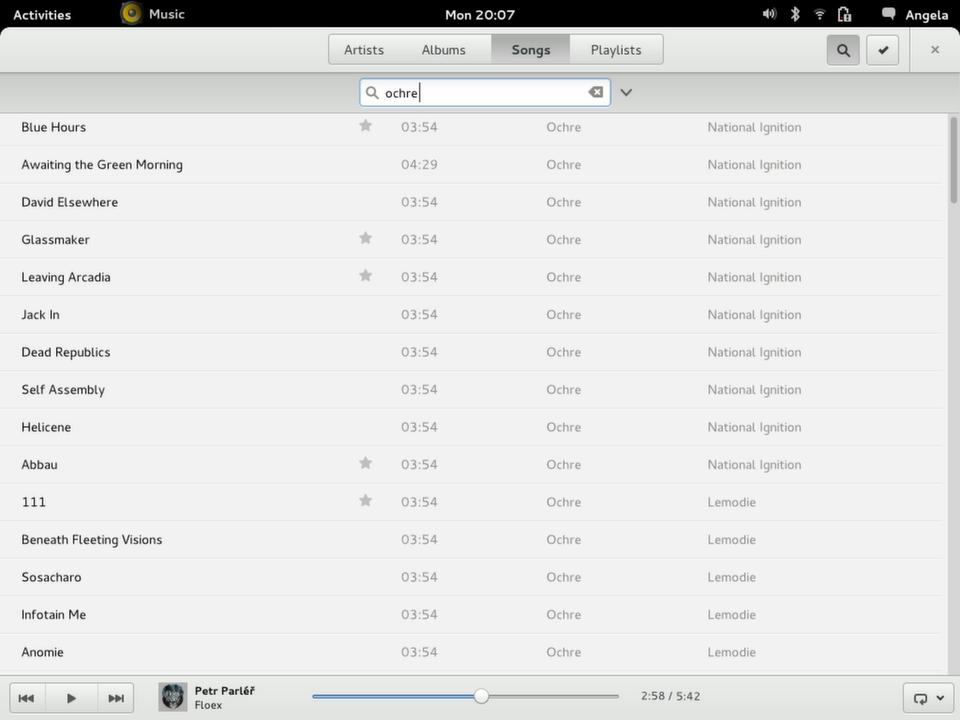Open the Angela user menu
Image resolution: width=960 pixels, height=720 pixels.
click(926, 15)
